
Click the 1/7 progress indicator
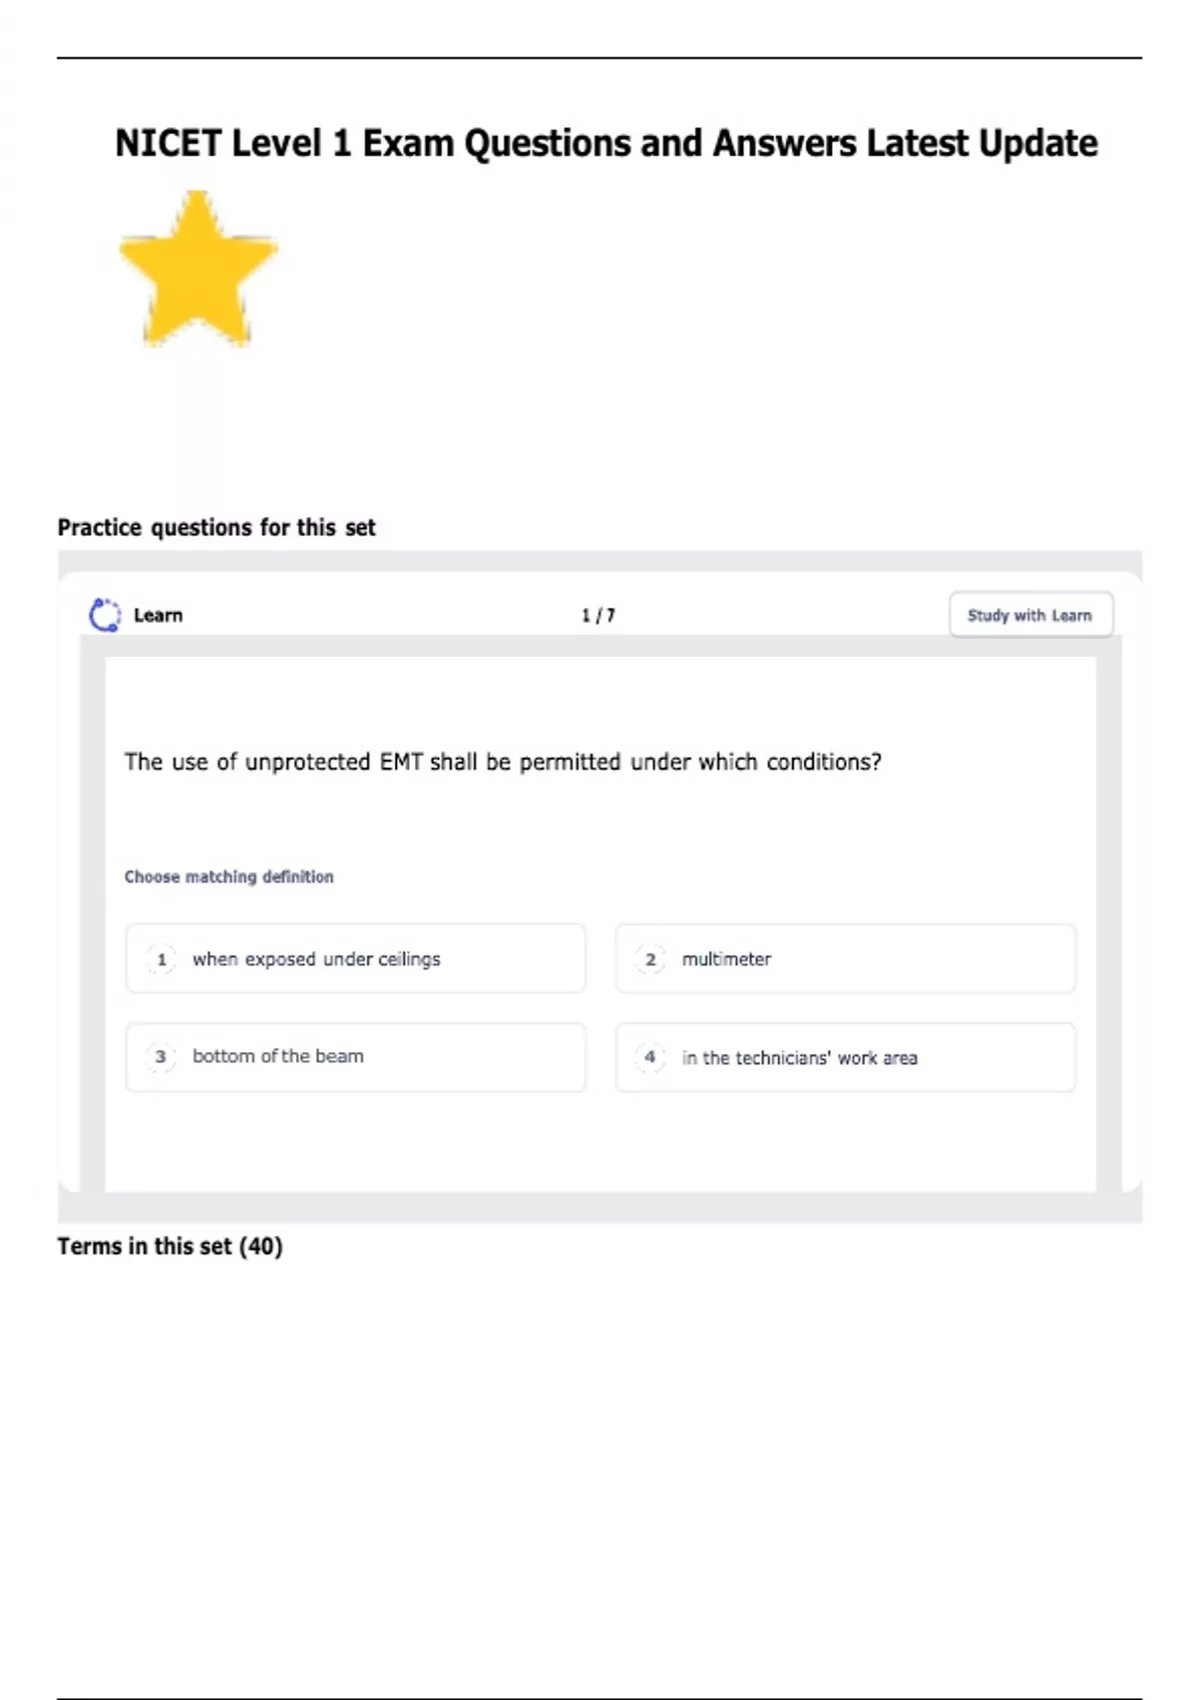pyautogui.click(x=597, y=614)
